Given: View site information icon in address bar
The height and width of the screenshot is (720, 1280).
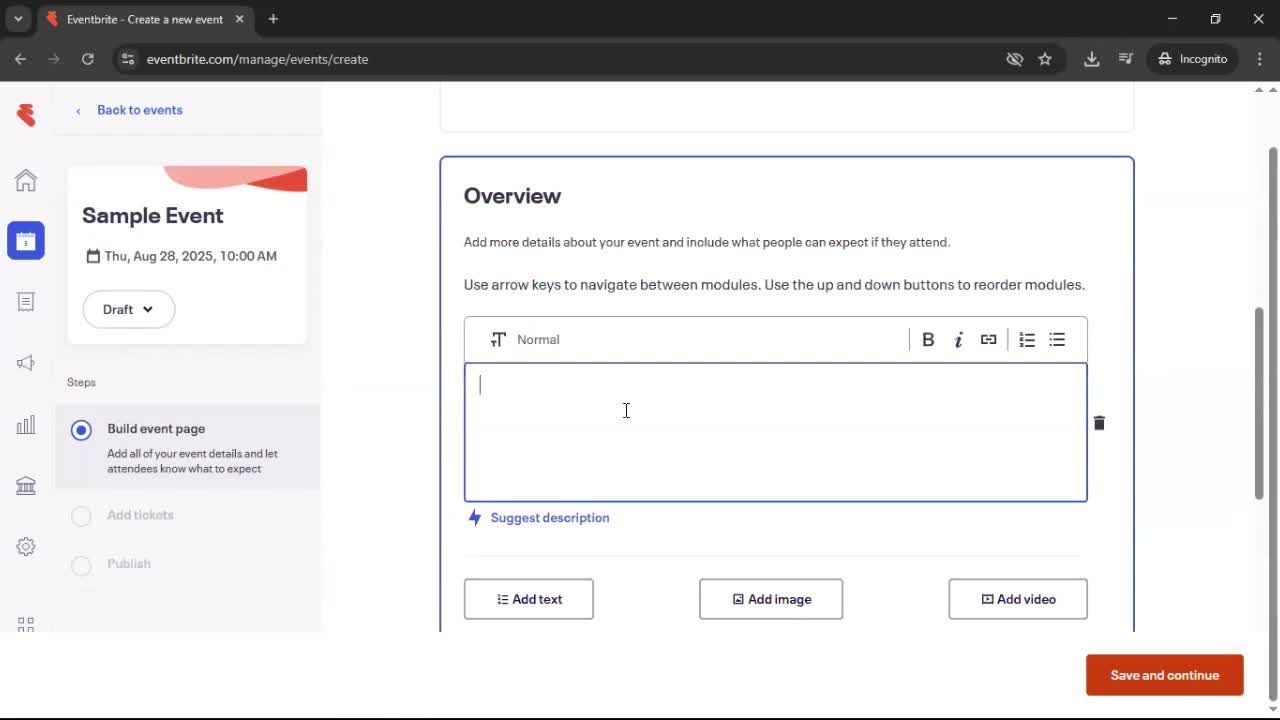Looking at the screenshot, I should pos(128,59).
